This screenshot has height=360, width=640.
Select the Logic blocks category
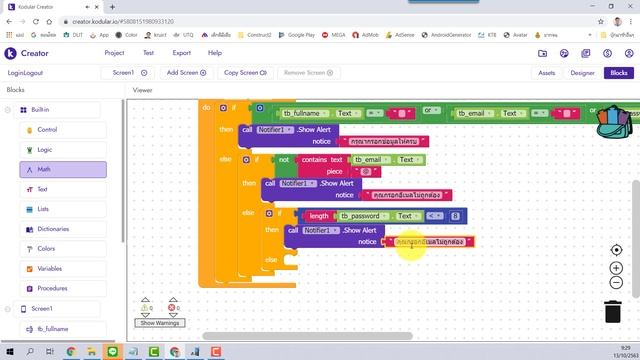(63, 150)
